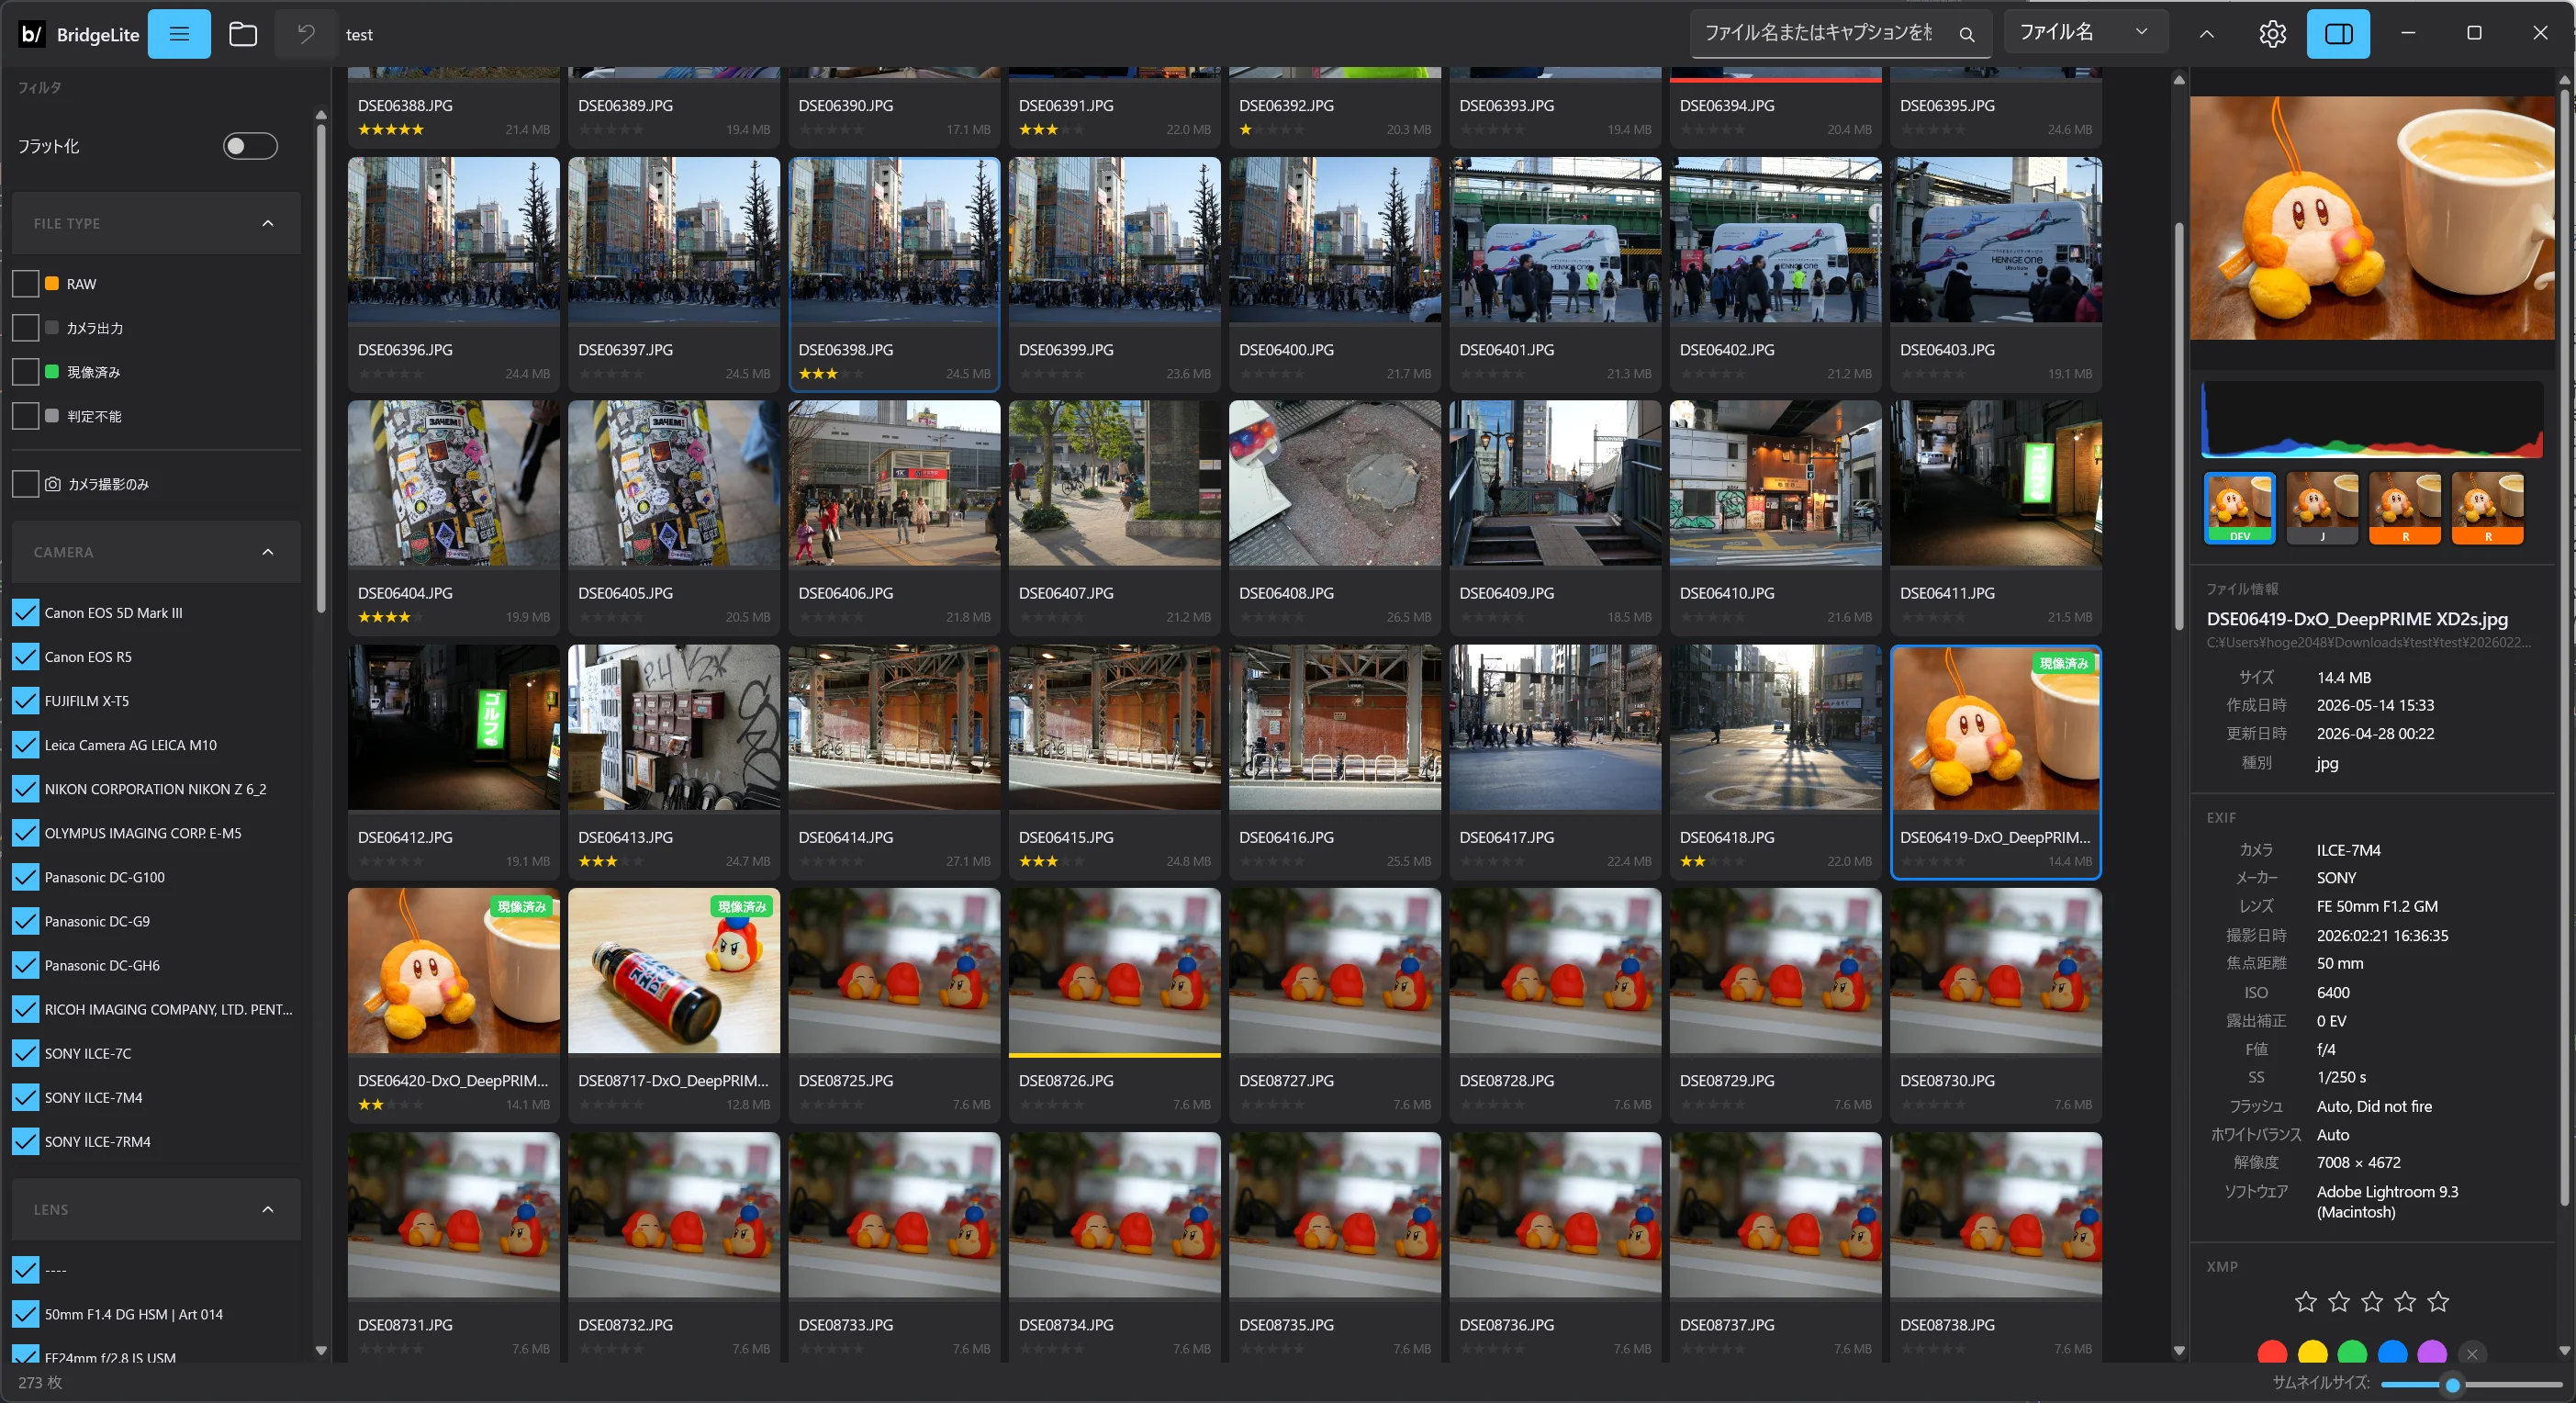
Task: Toggle the hamburger filter panel button
Action: point(179,34)
